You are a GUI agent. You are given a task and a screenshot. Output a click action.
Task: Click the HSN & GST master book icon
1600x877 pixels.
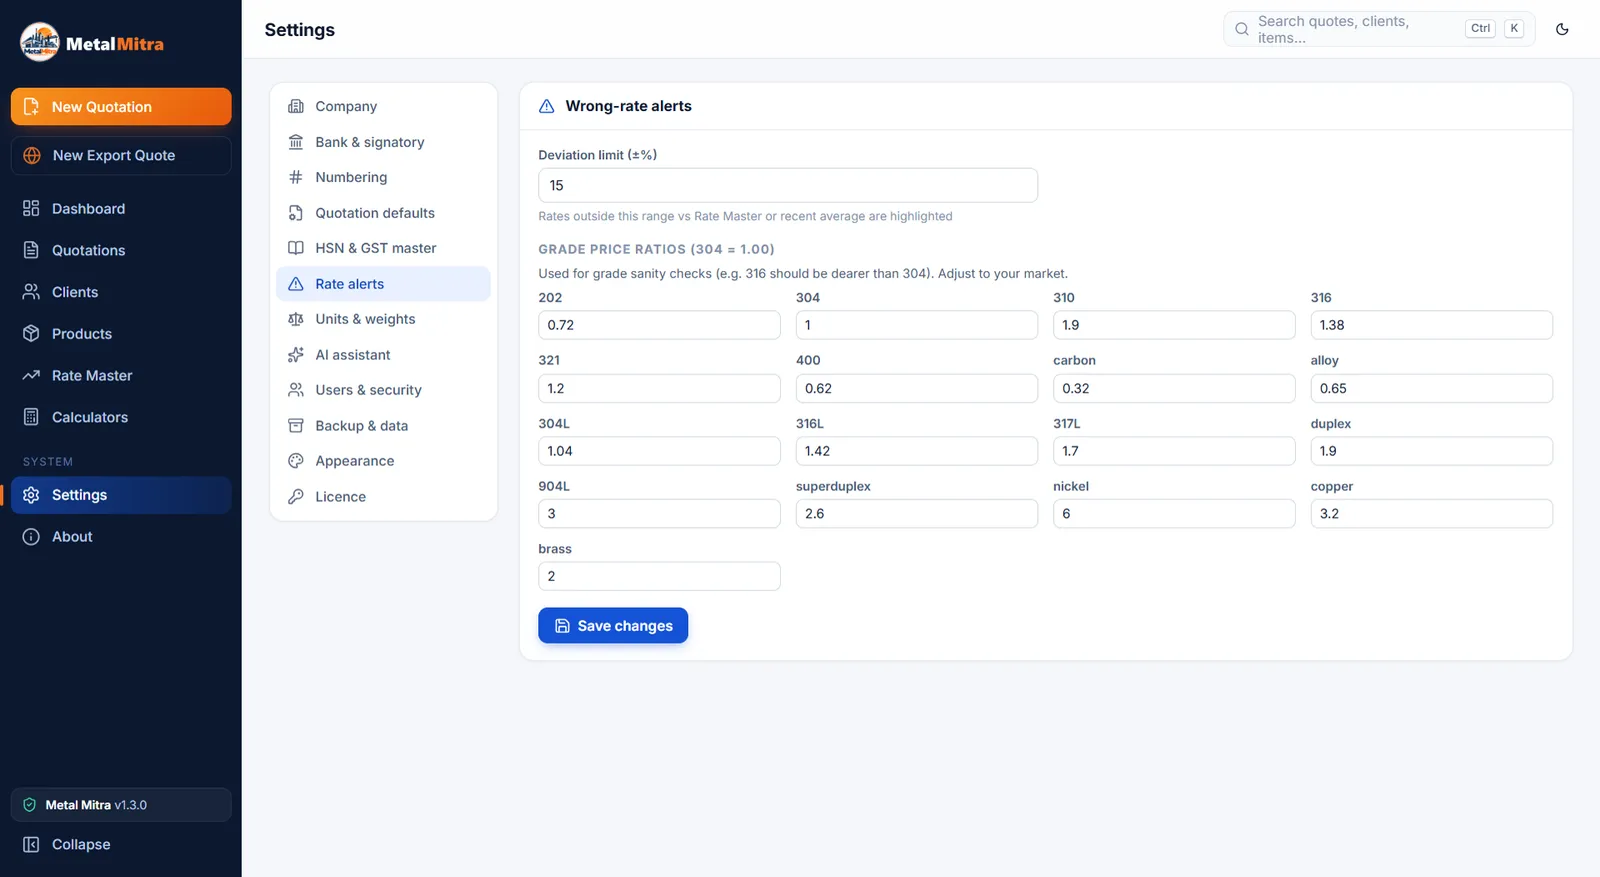click(296, 248)
